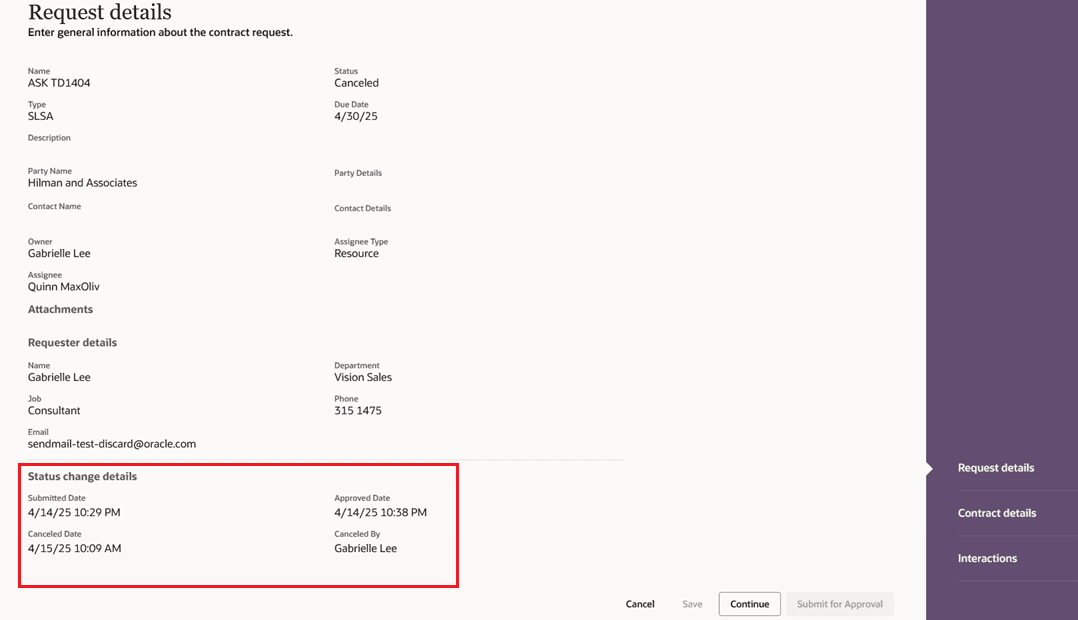Screen dimensions: 1078x620
Task: Switch to the Contract details tab
Action: click(x=996, y=513)
